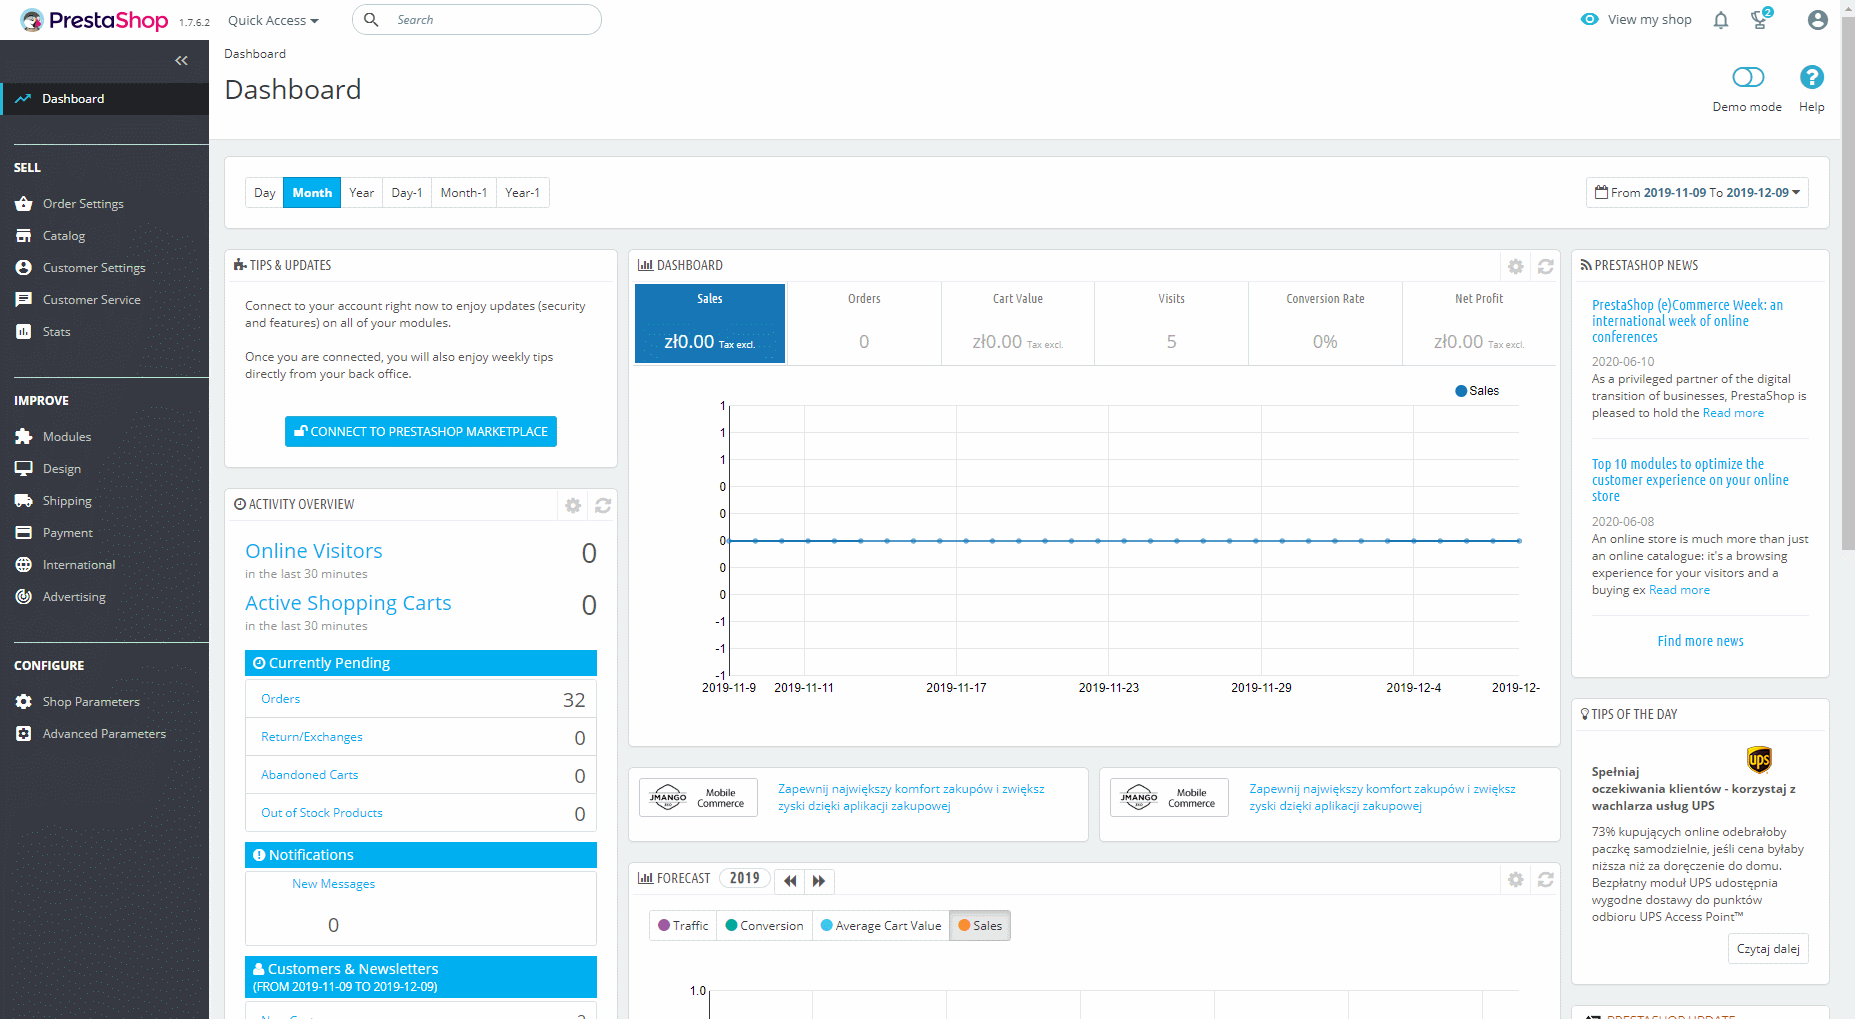This screenshot has height=1019, width=1855.
Task: Open the Quick Access dropdown
Action: point(273,21)
